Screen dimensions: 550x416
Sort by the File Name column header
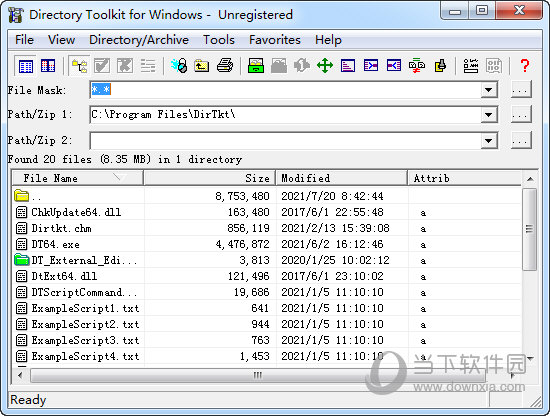click(78, 178)
